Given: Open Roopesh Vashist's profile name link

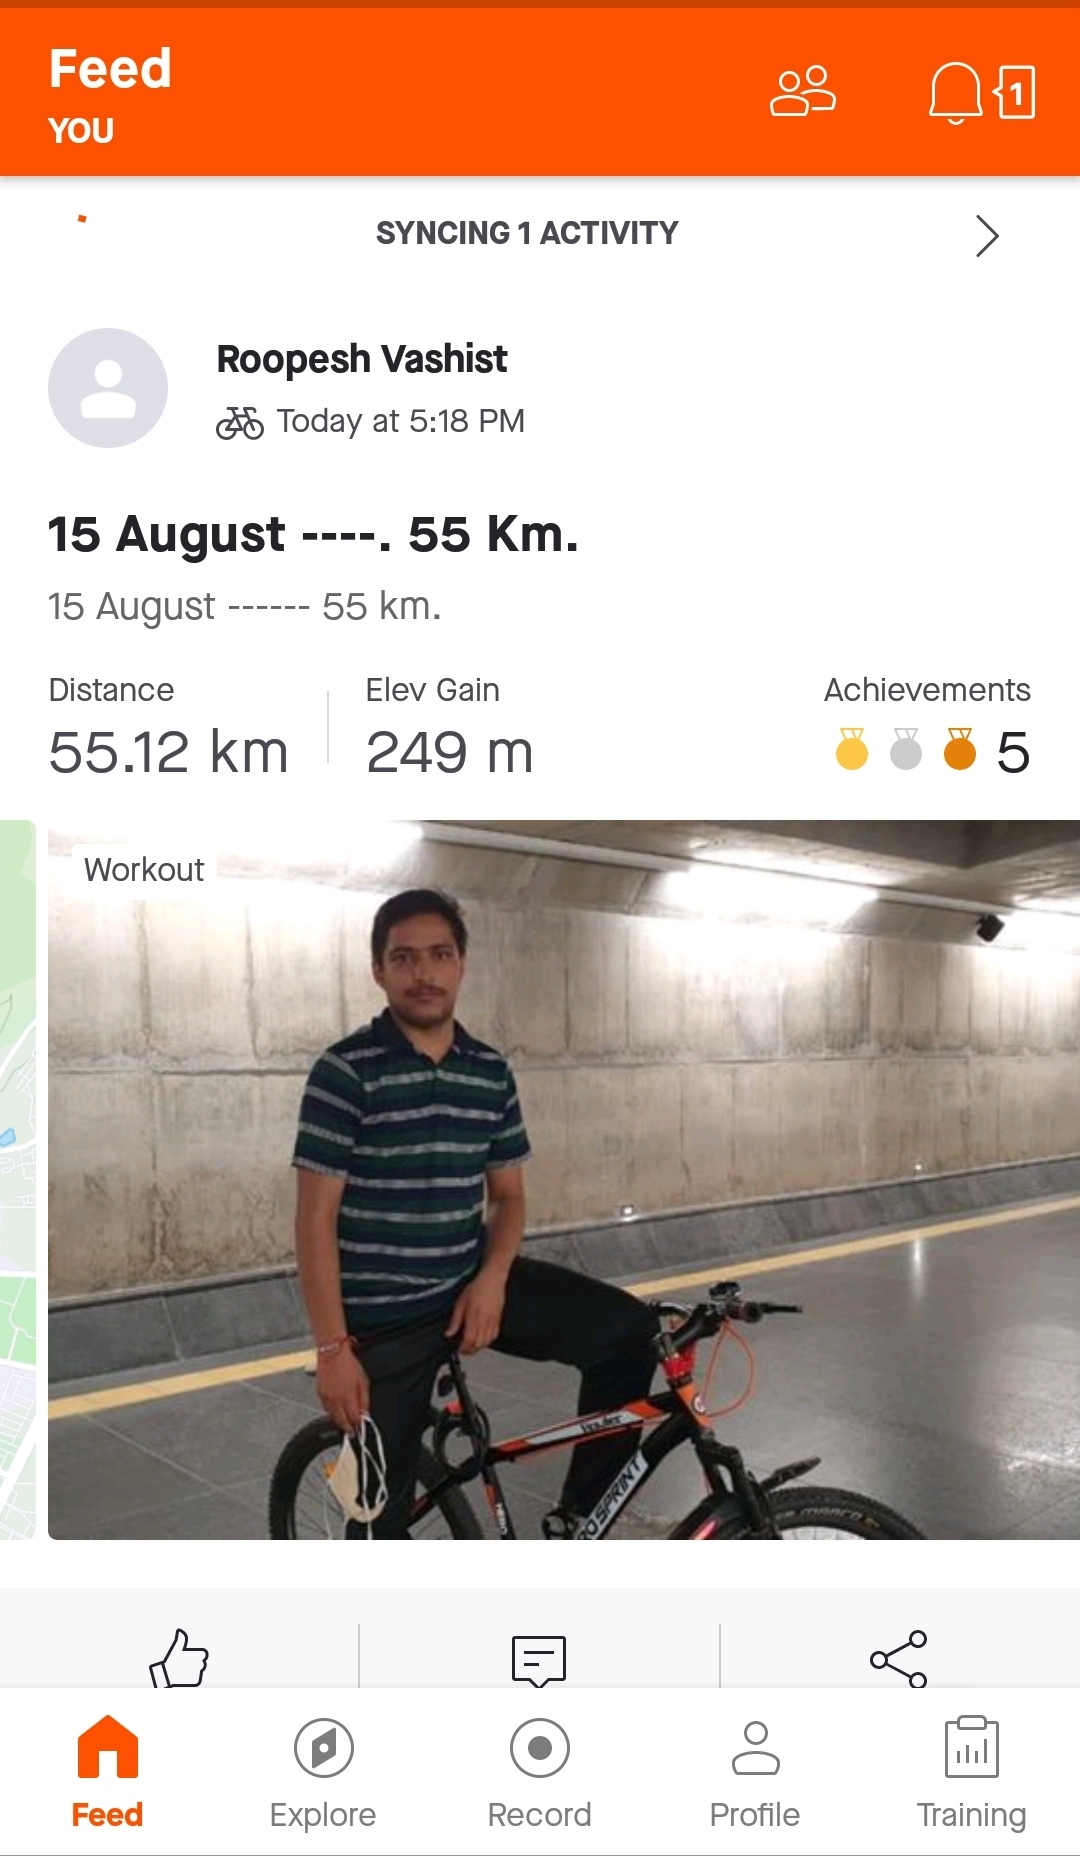Looking at the screenshot, I should [x=362, y=359].
